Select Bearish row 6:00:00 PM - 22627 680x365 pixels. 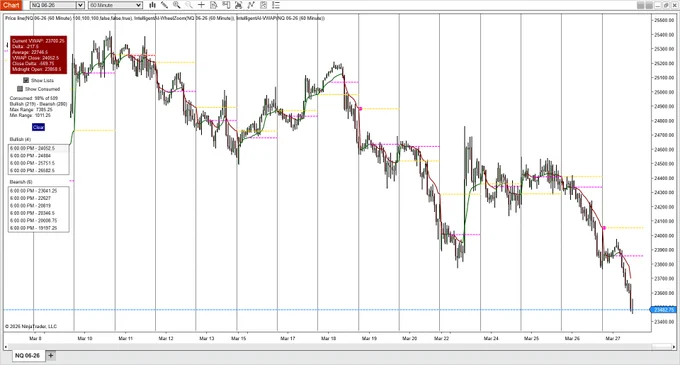[x=38, y=198]
